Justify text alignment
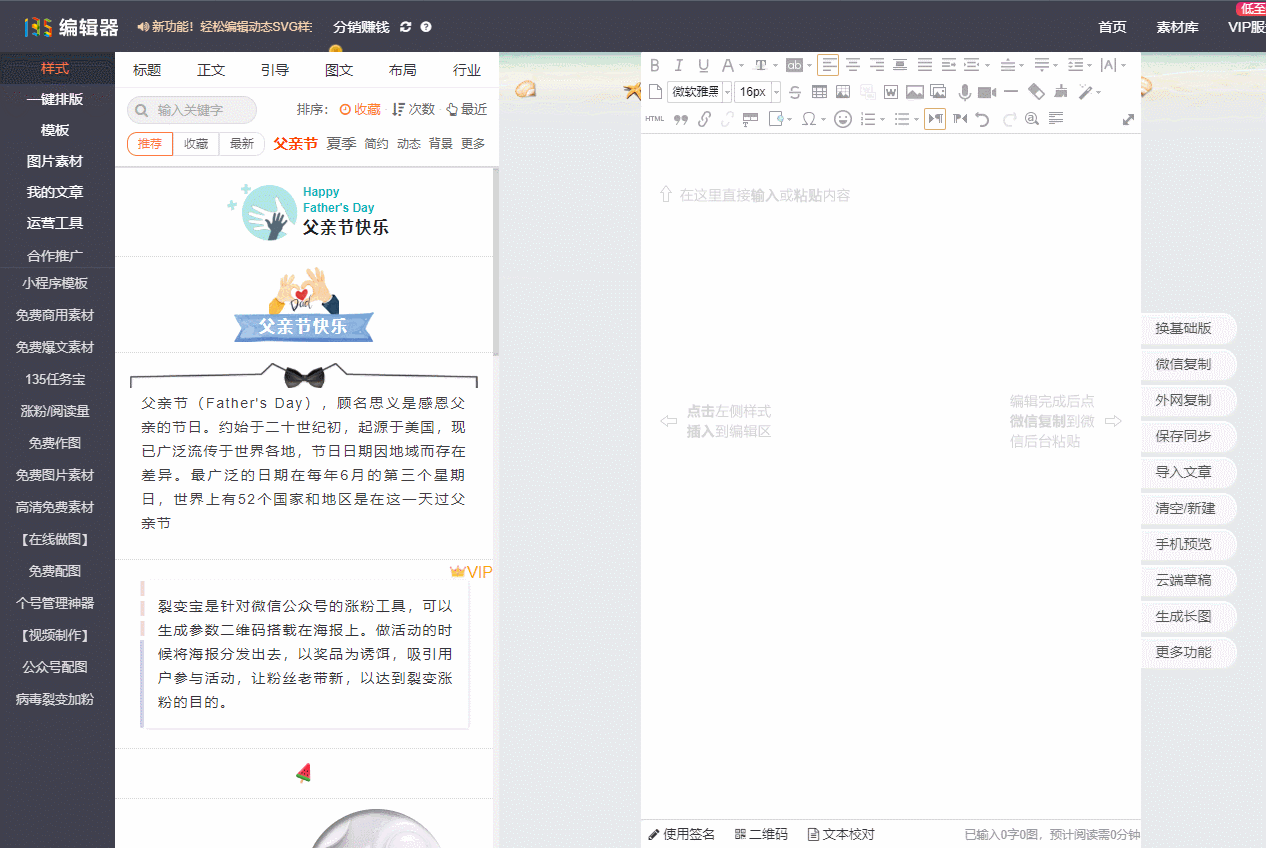This screenshot has height=848, width=1266. tap(925, 65)
